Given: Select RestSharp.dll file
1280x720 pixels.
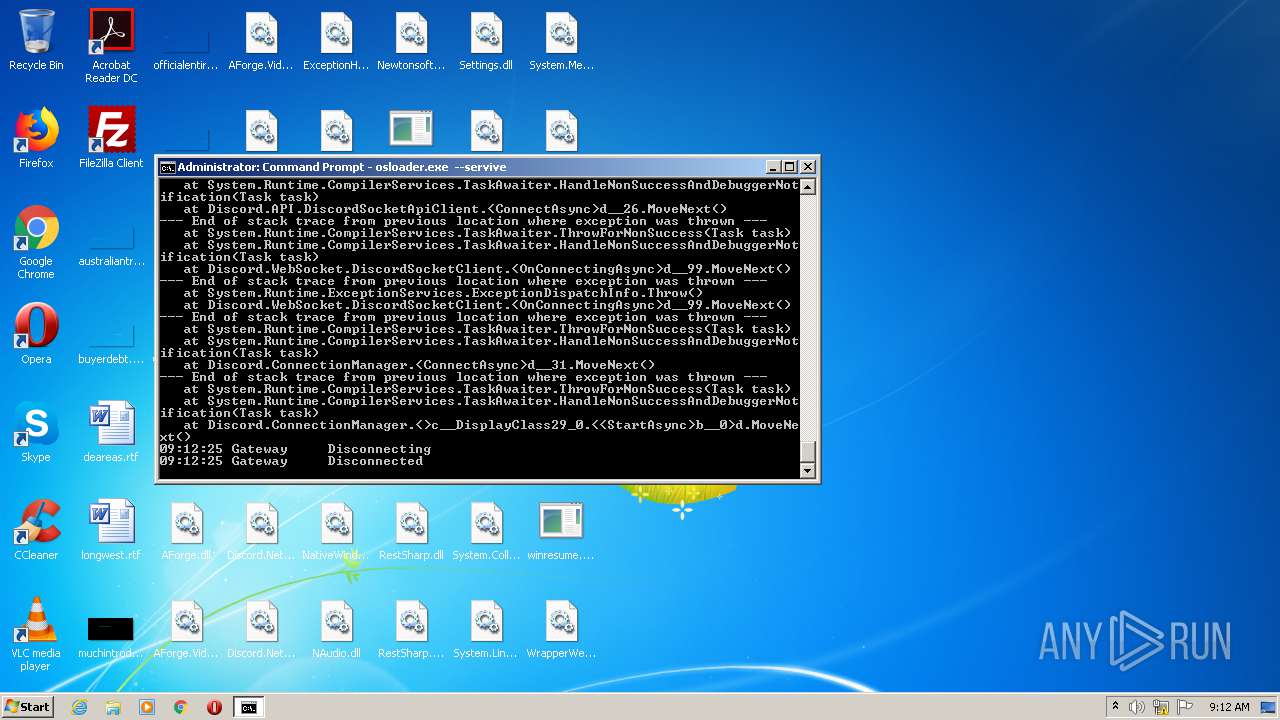Looking at the screenshot, I should point(411,531).
